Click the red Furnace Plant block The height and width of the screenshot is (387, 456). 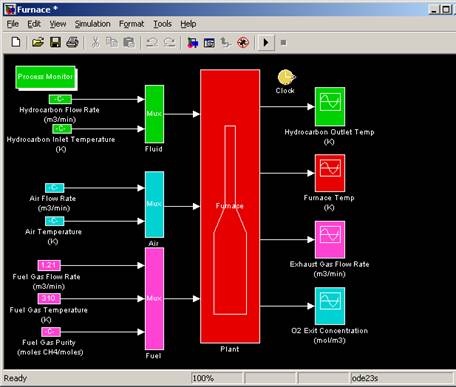230,206
